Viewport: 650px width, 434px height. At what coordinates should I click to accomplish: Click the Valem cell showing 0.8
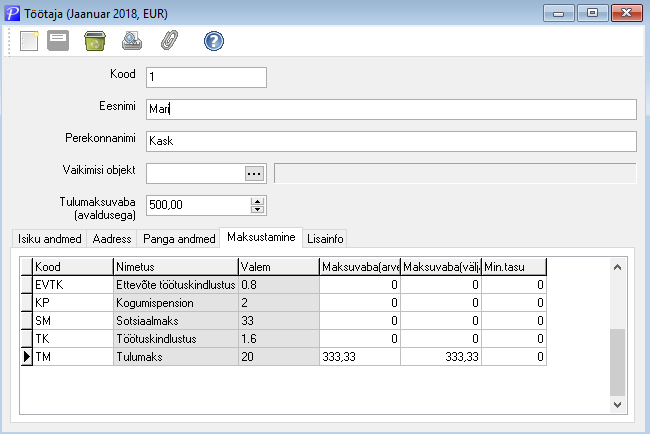[x=279, y=285]
